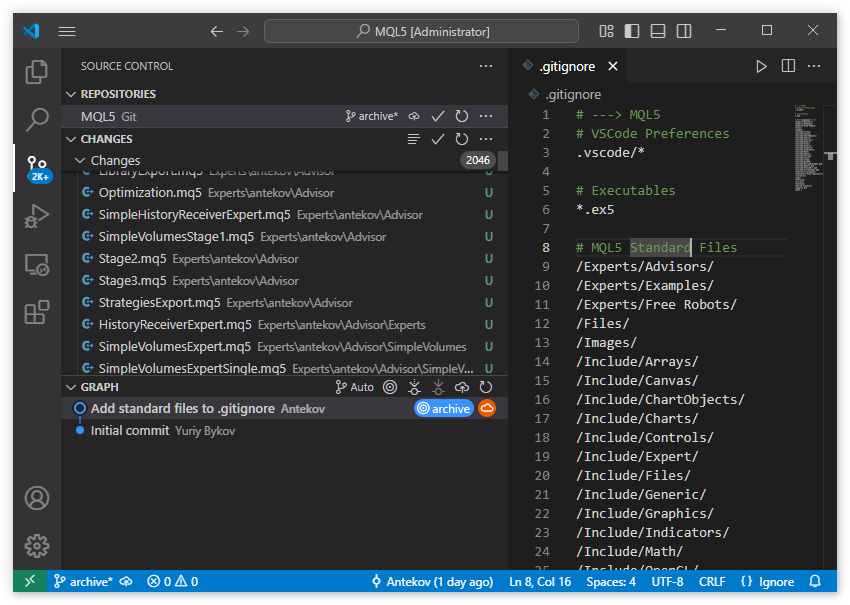Open more actions for MQL5 repository

(486, 116)
